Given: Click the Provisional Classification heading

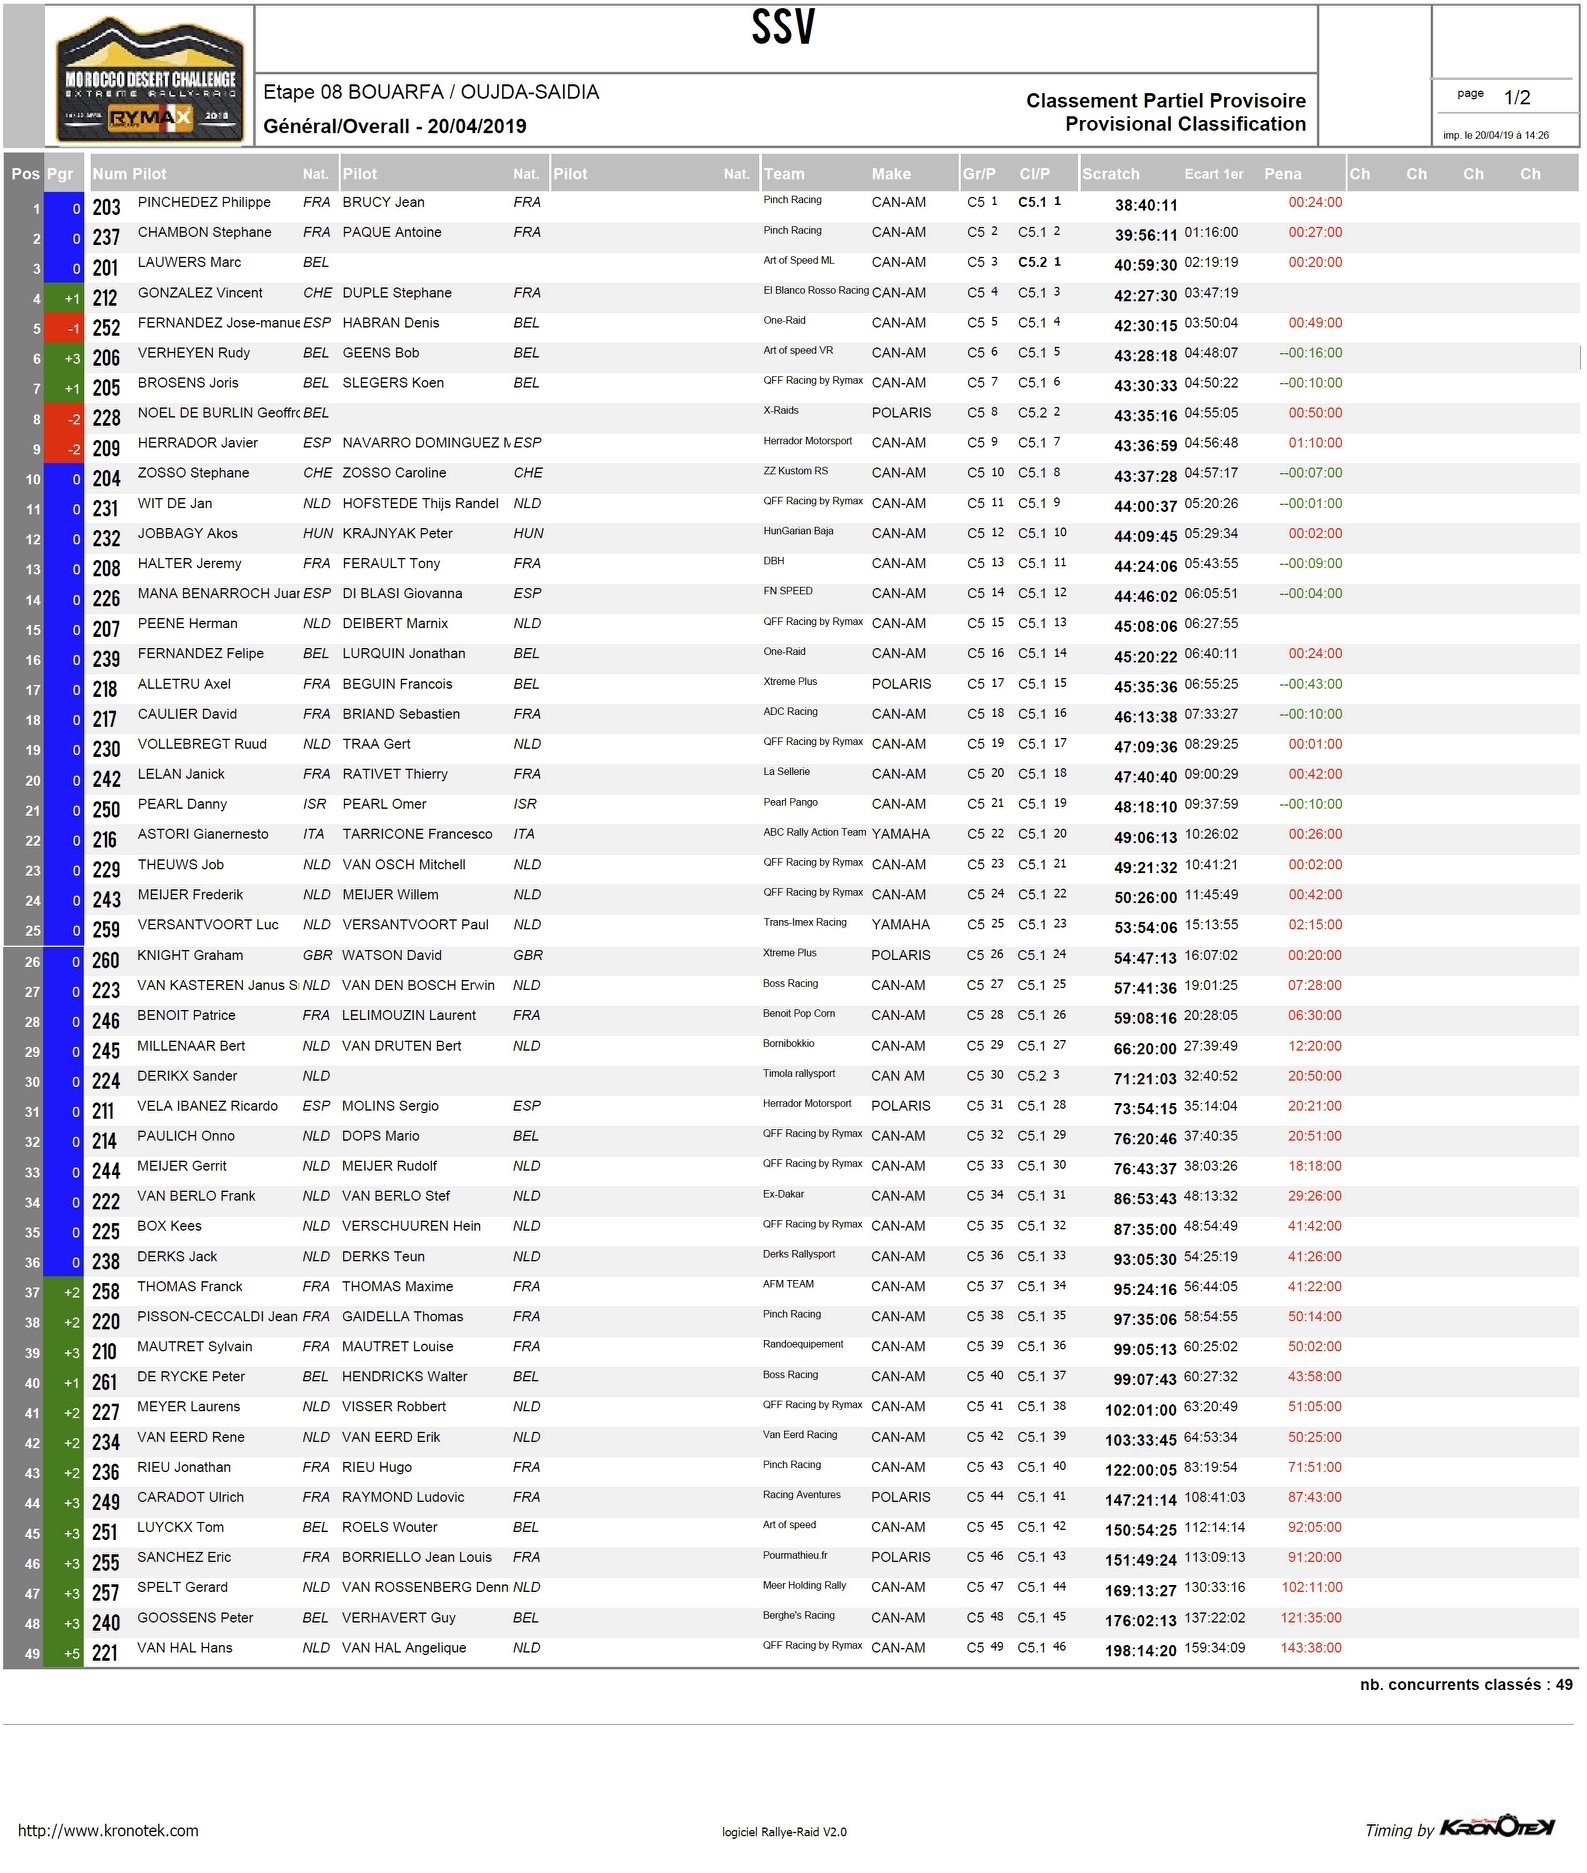Looking at the screenshot, I should (x=1185, y=124).
